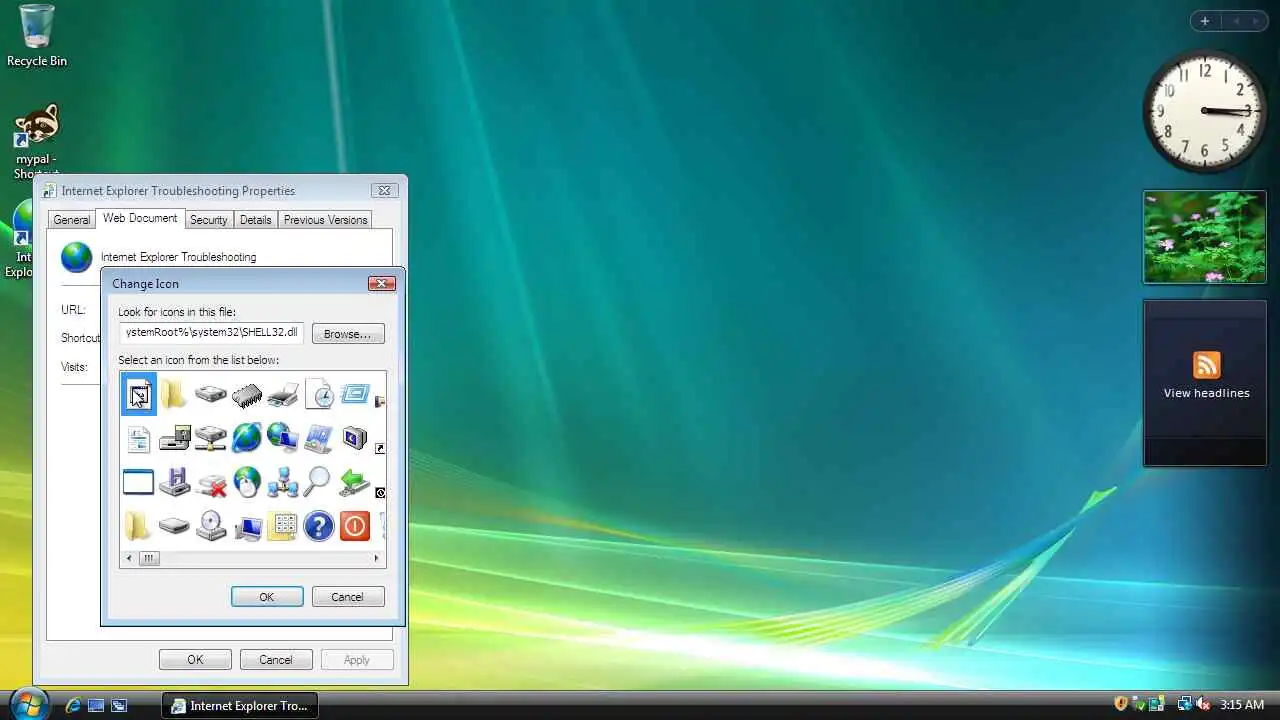Close the Change Icon dialog

(382, 283)
